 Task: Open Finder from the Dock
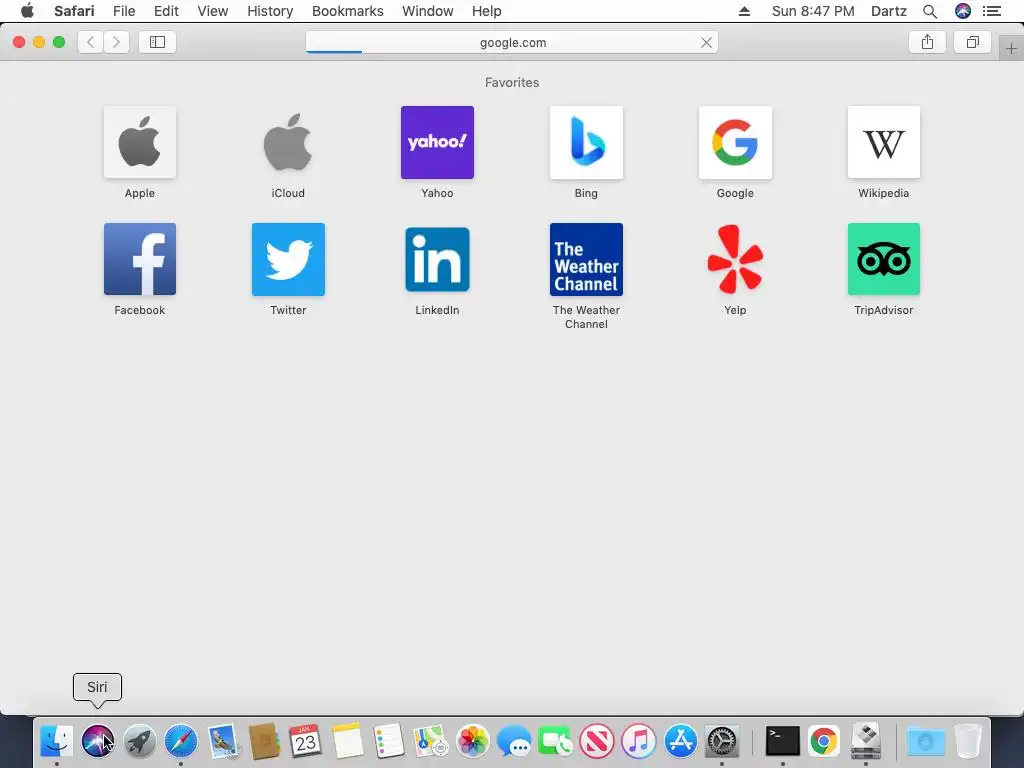57,741
